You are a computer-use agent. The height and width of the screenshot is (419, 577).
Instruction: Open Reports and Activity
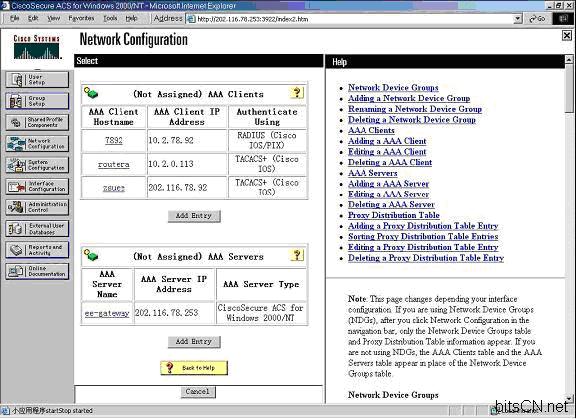click(37, 250)
